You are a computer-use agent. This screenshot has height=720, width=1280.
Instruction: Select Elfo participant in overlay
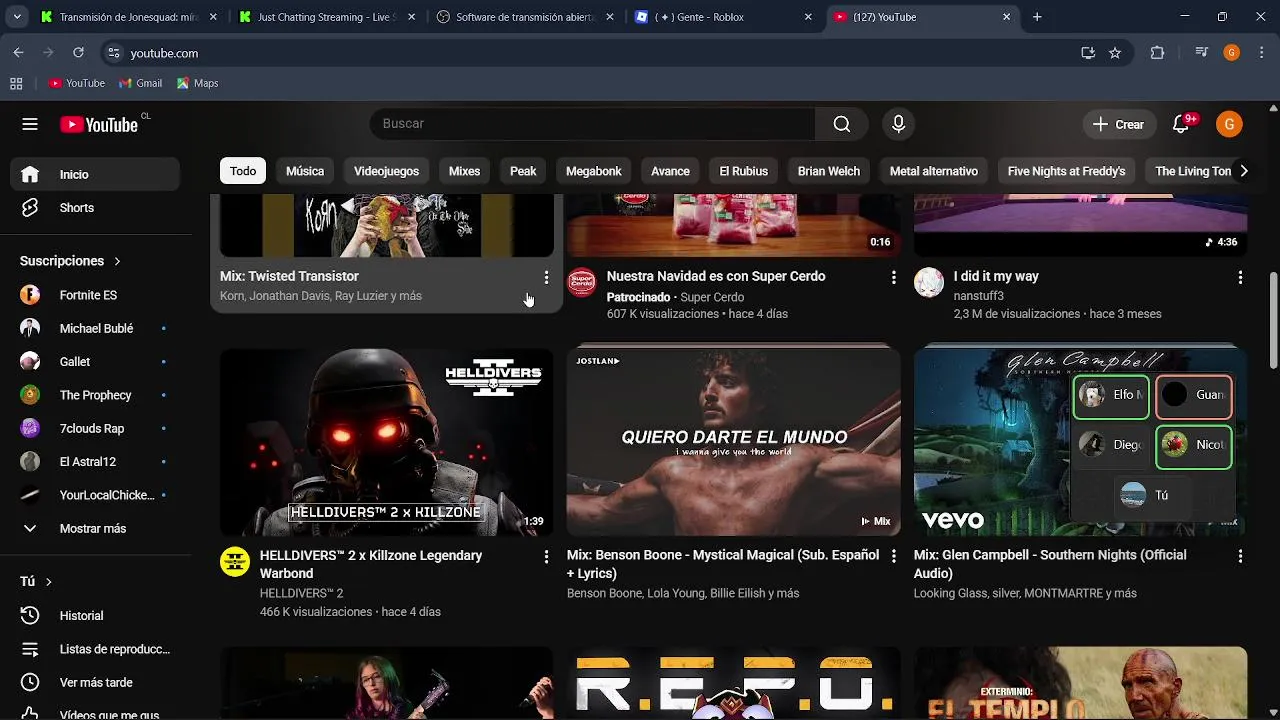pyautogui.click(x=1111, y=395)
